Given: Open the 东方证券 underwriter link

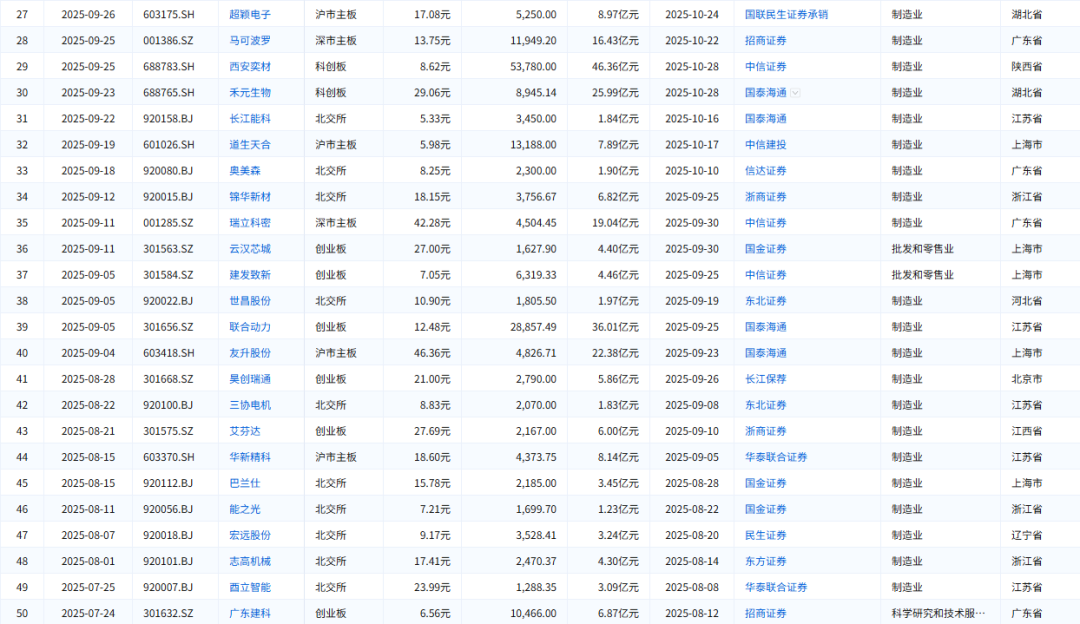Looking at the screenshot, I should click(766, 561).
